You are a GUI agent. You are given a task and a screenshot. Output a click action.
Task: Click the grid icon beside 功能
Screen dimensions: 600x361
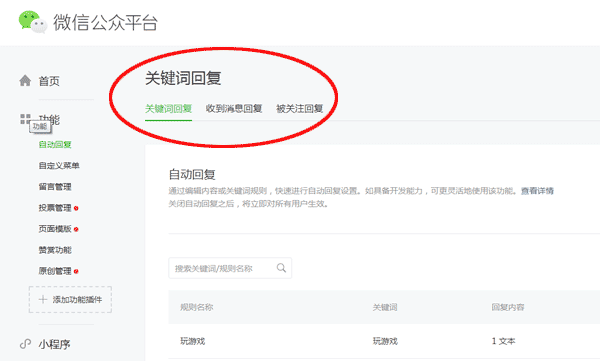point(25,119)
